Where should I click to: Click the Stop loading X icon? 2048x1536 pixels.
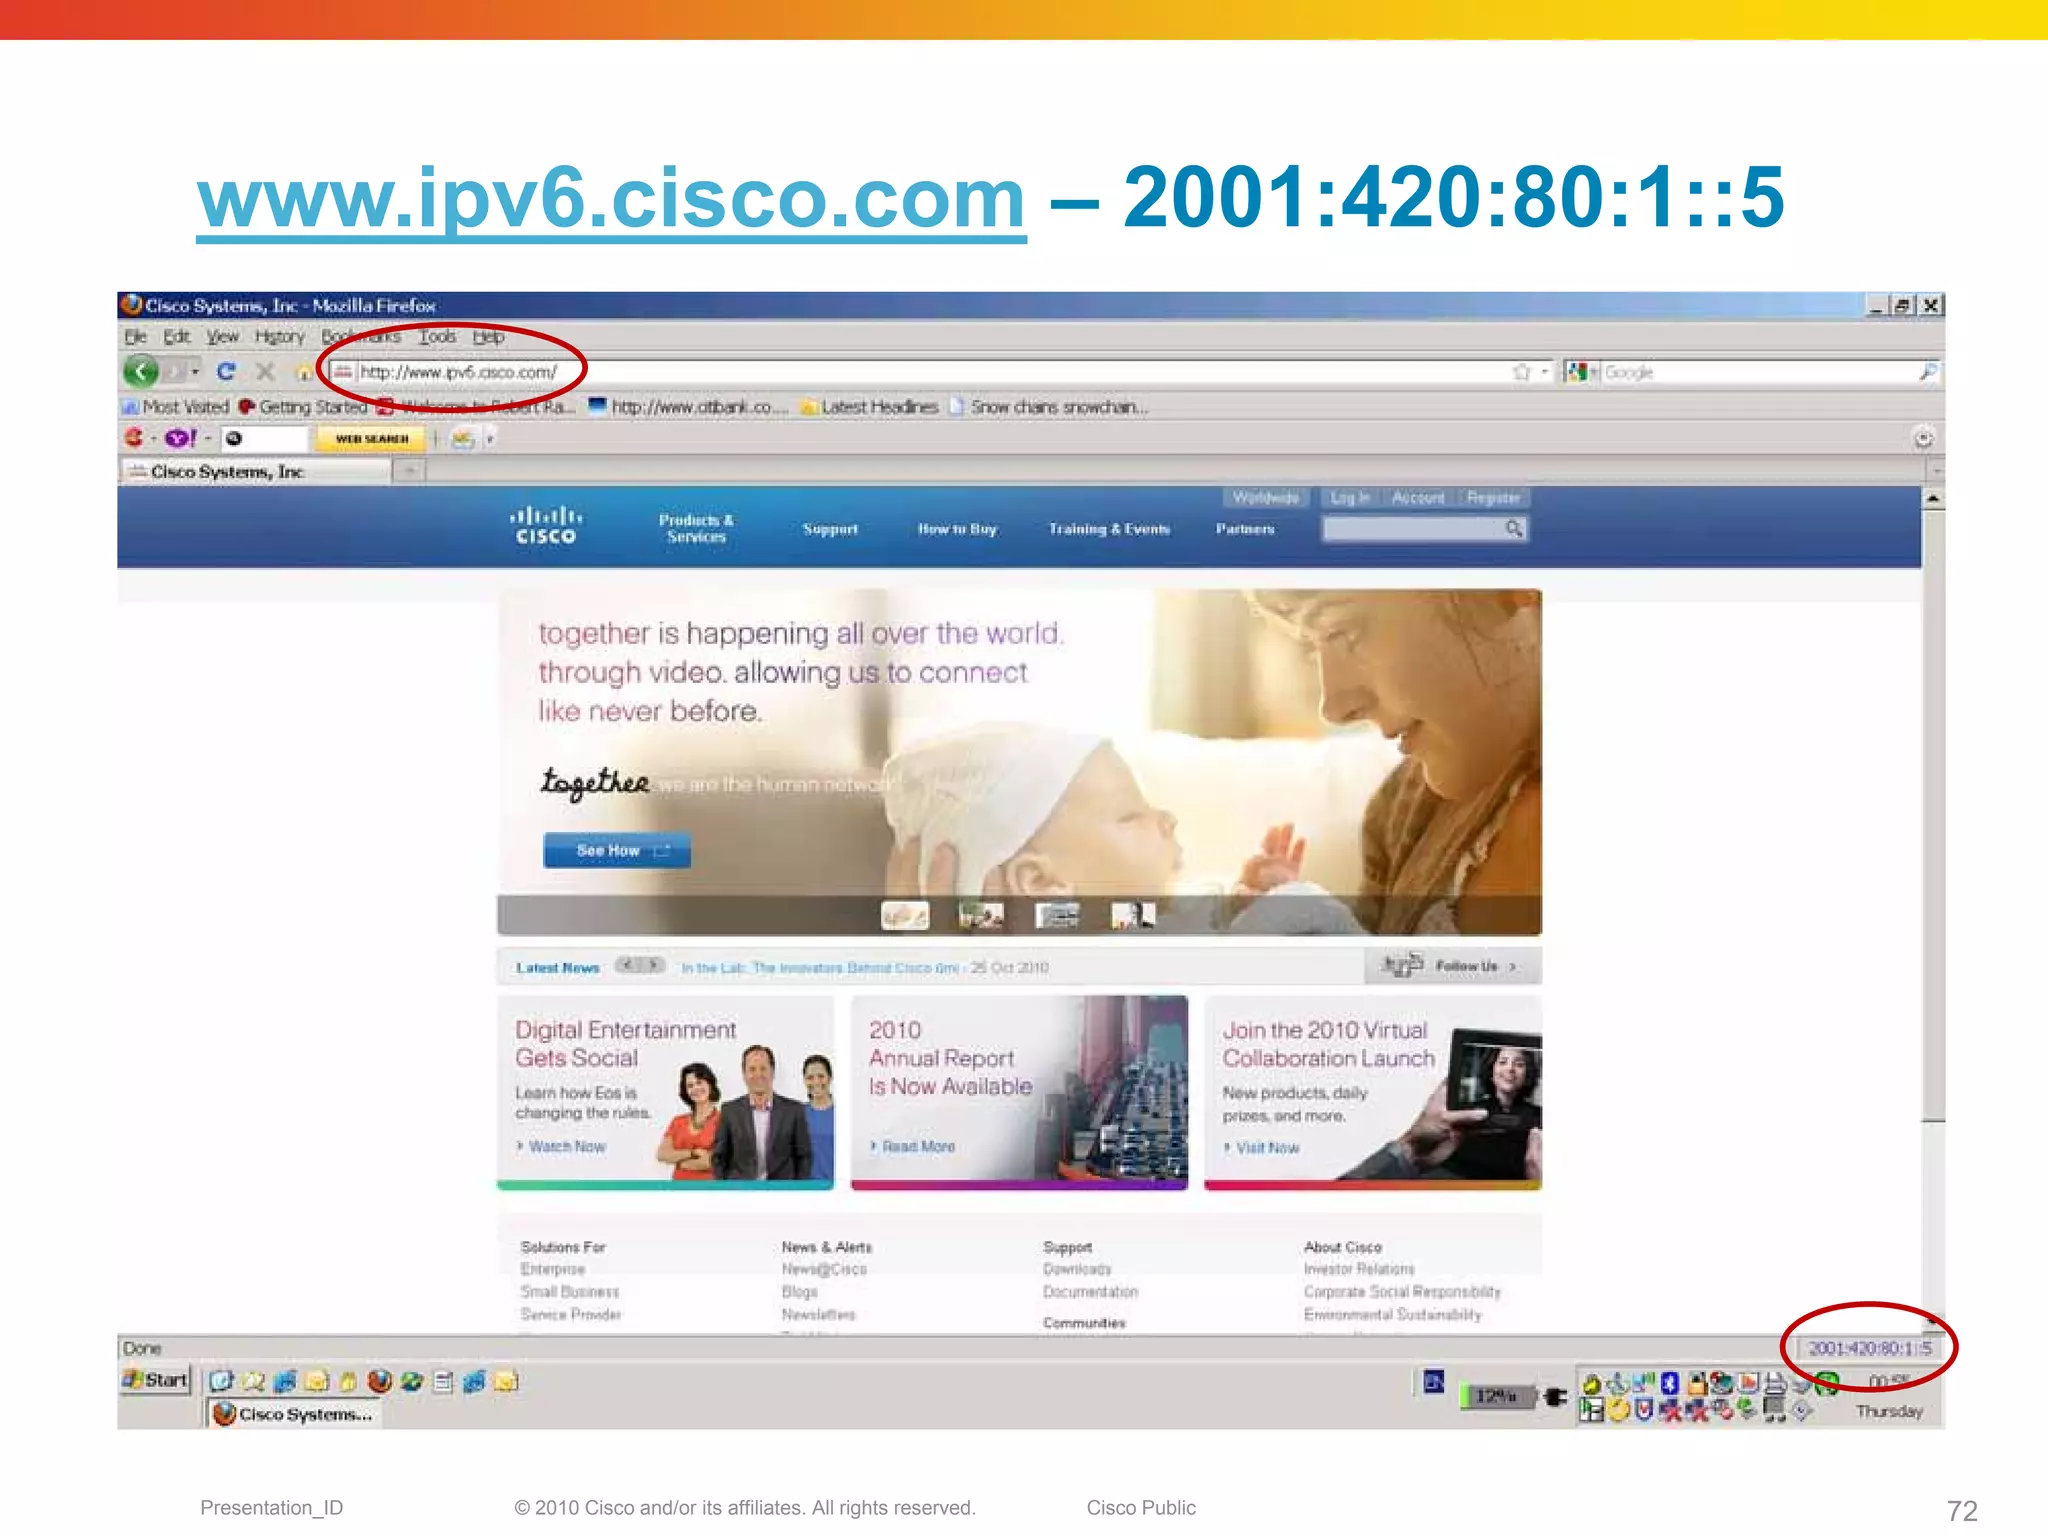[x=265, y=372]
